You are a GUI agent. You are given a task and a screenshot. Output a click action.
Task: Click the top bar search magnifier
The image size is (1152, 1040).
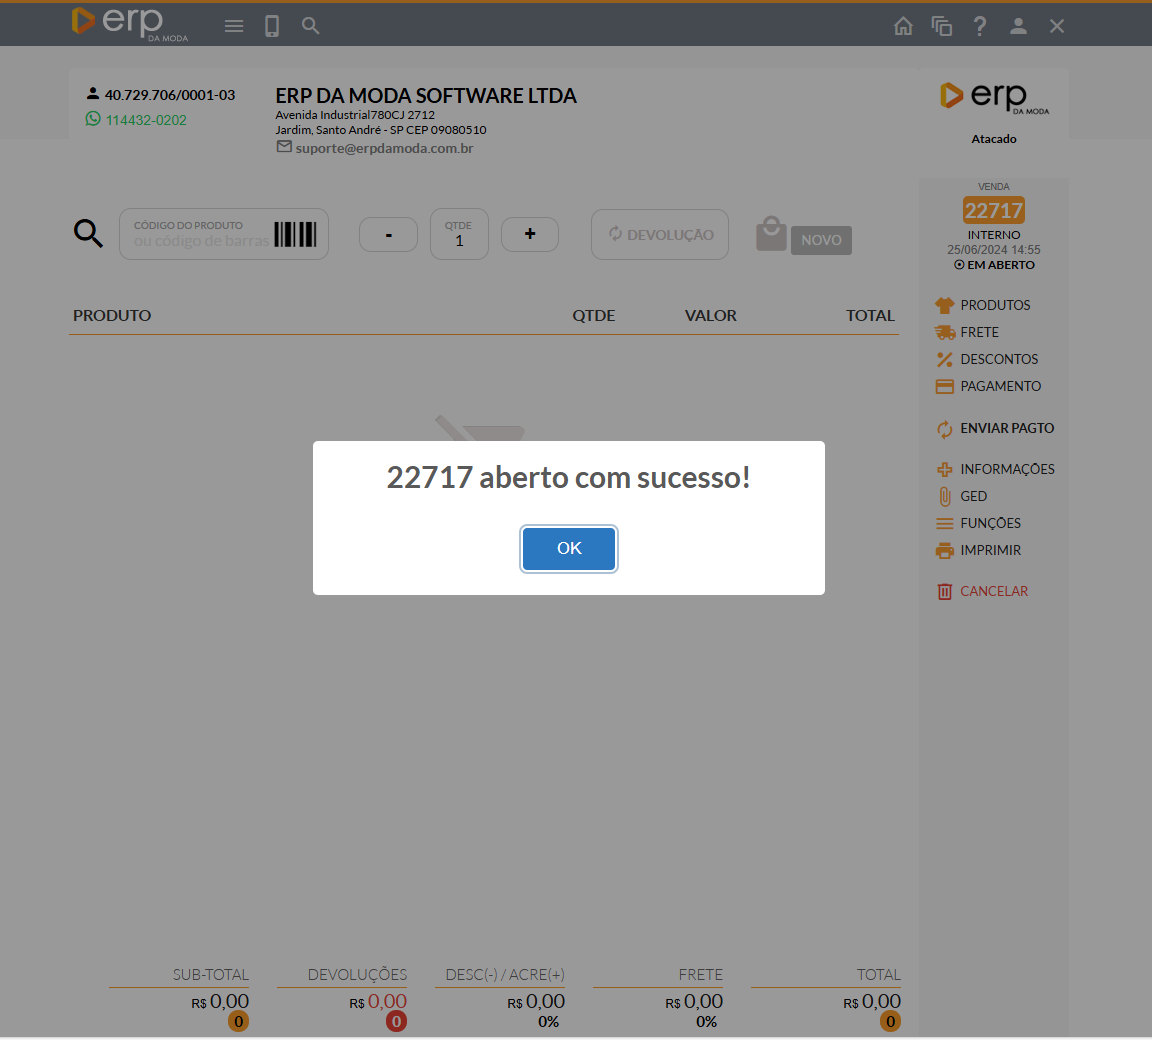pos(311,26)
